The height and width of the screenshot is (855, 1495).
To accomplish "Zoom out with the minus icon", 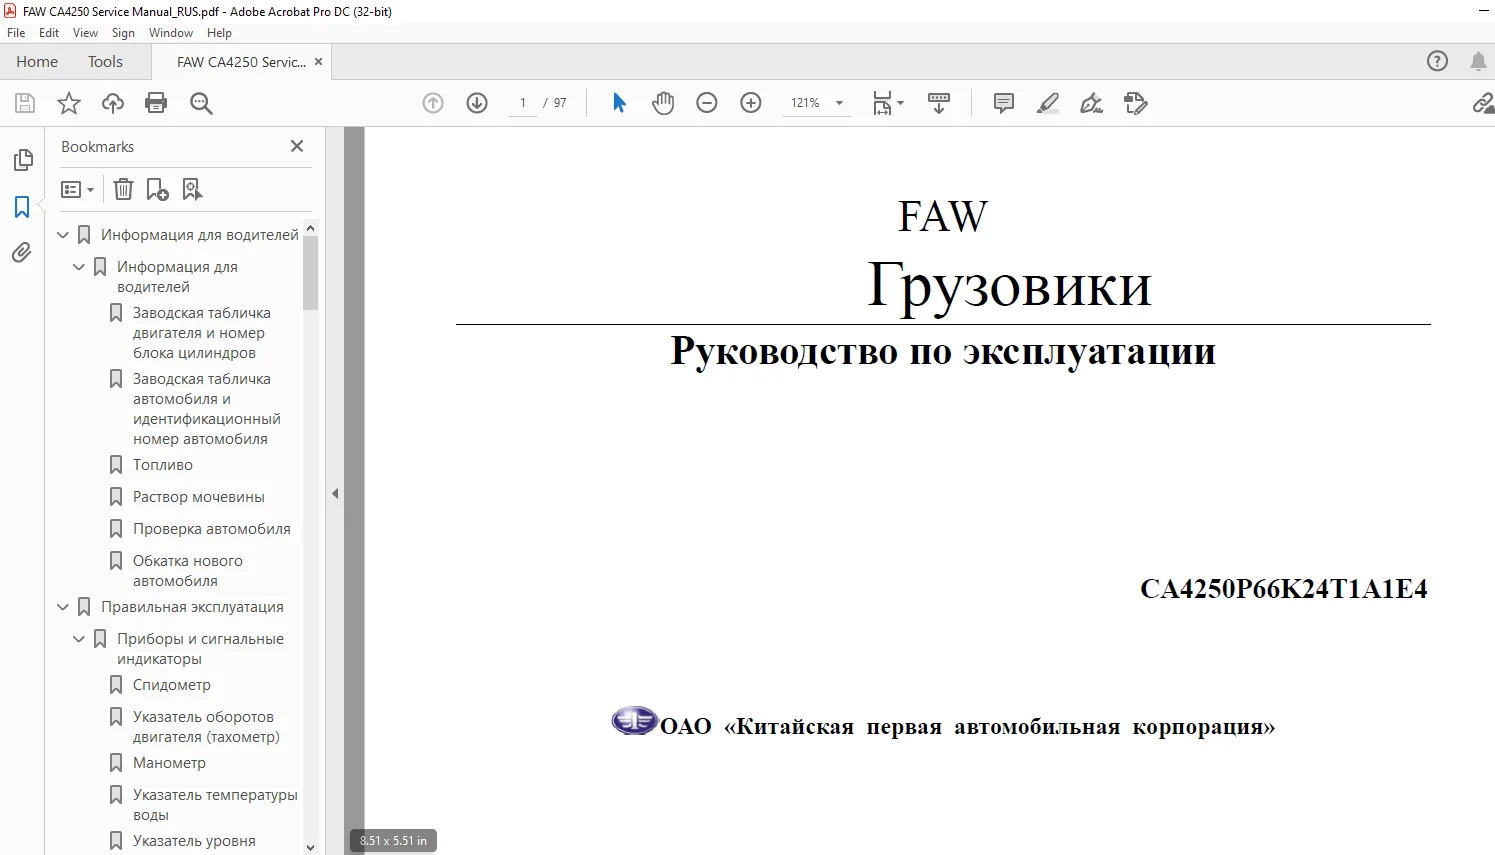I will point(707,103).
